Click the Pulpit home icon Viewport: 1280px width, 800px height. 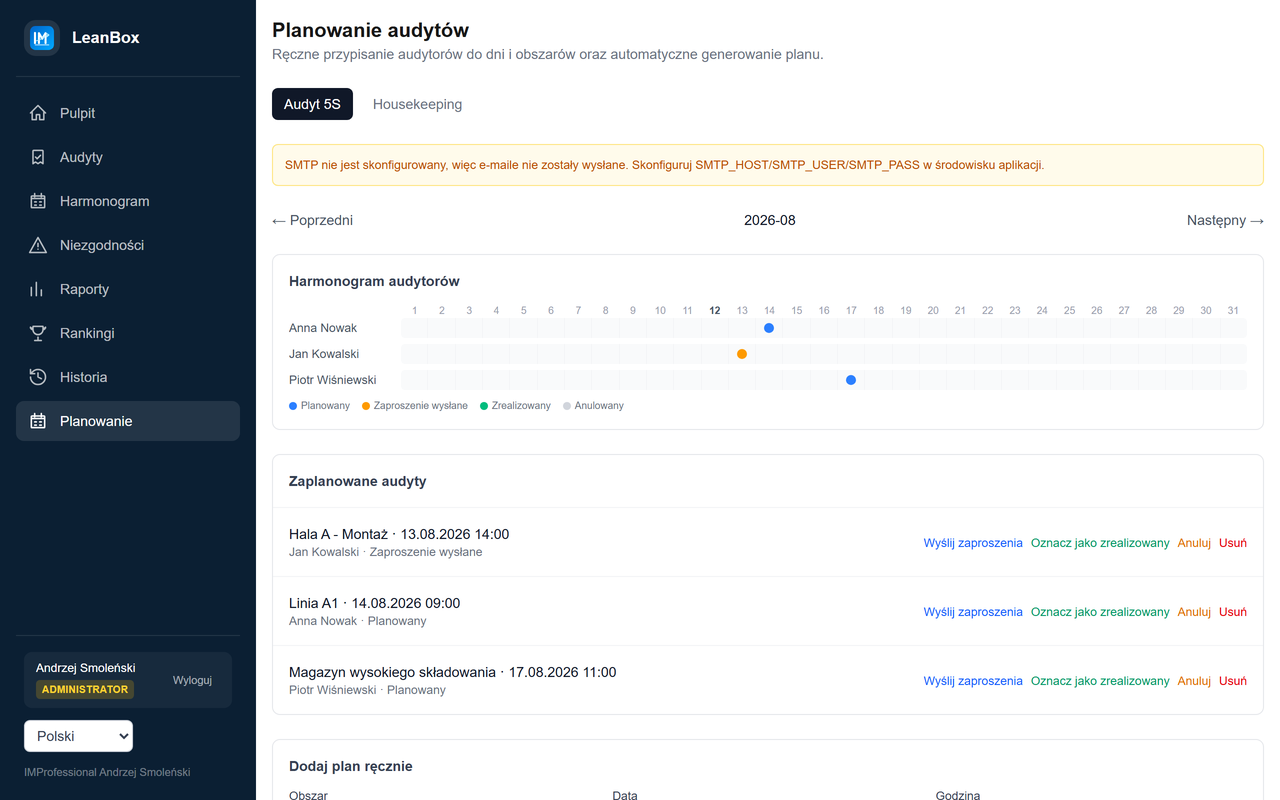(38, 113)
